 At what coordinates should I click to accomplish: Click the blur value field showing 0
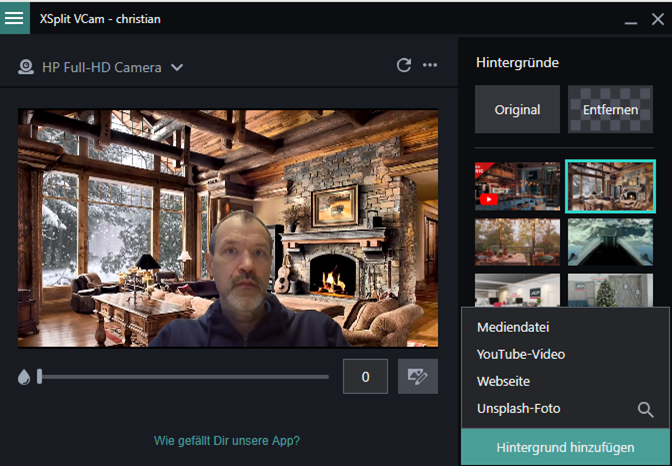(x=365, y=376)
